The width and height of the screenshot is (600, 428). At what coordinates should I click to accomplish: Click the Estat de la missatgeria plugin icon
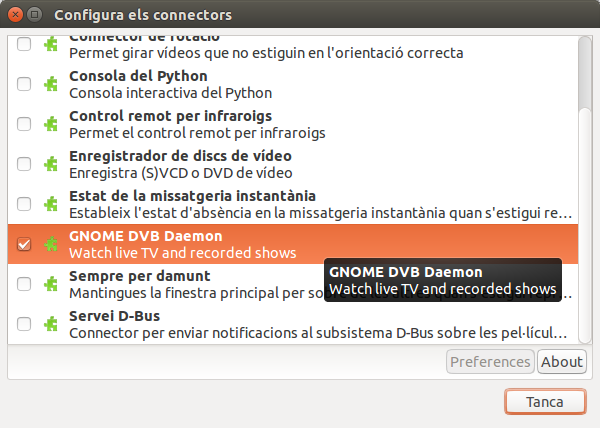point(50,204)
